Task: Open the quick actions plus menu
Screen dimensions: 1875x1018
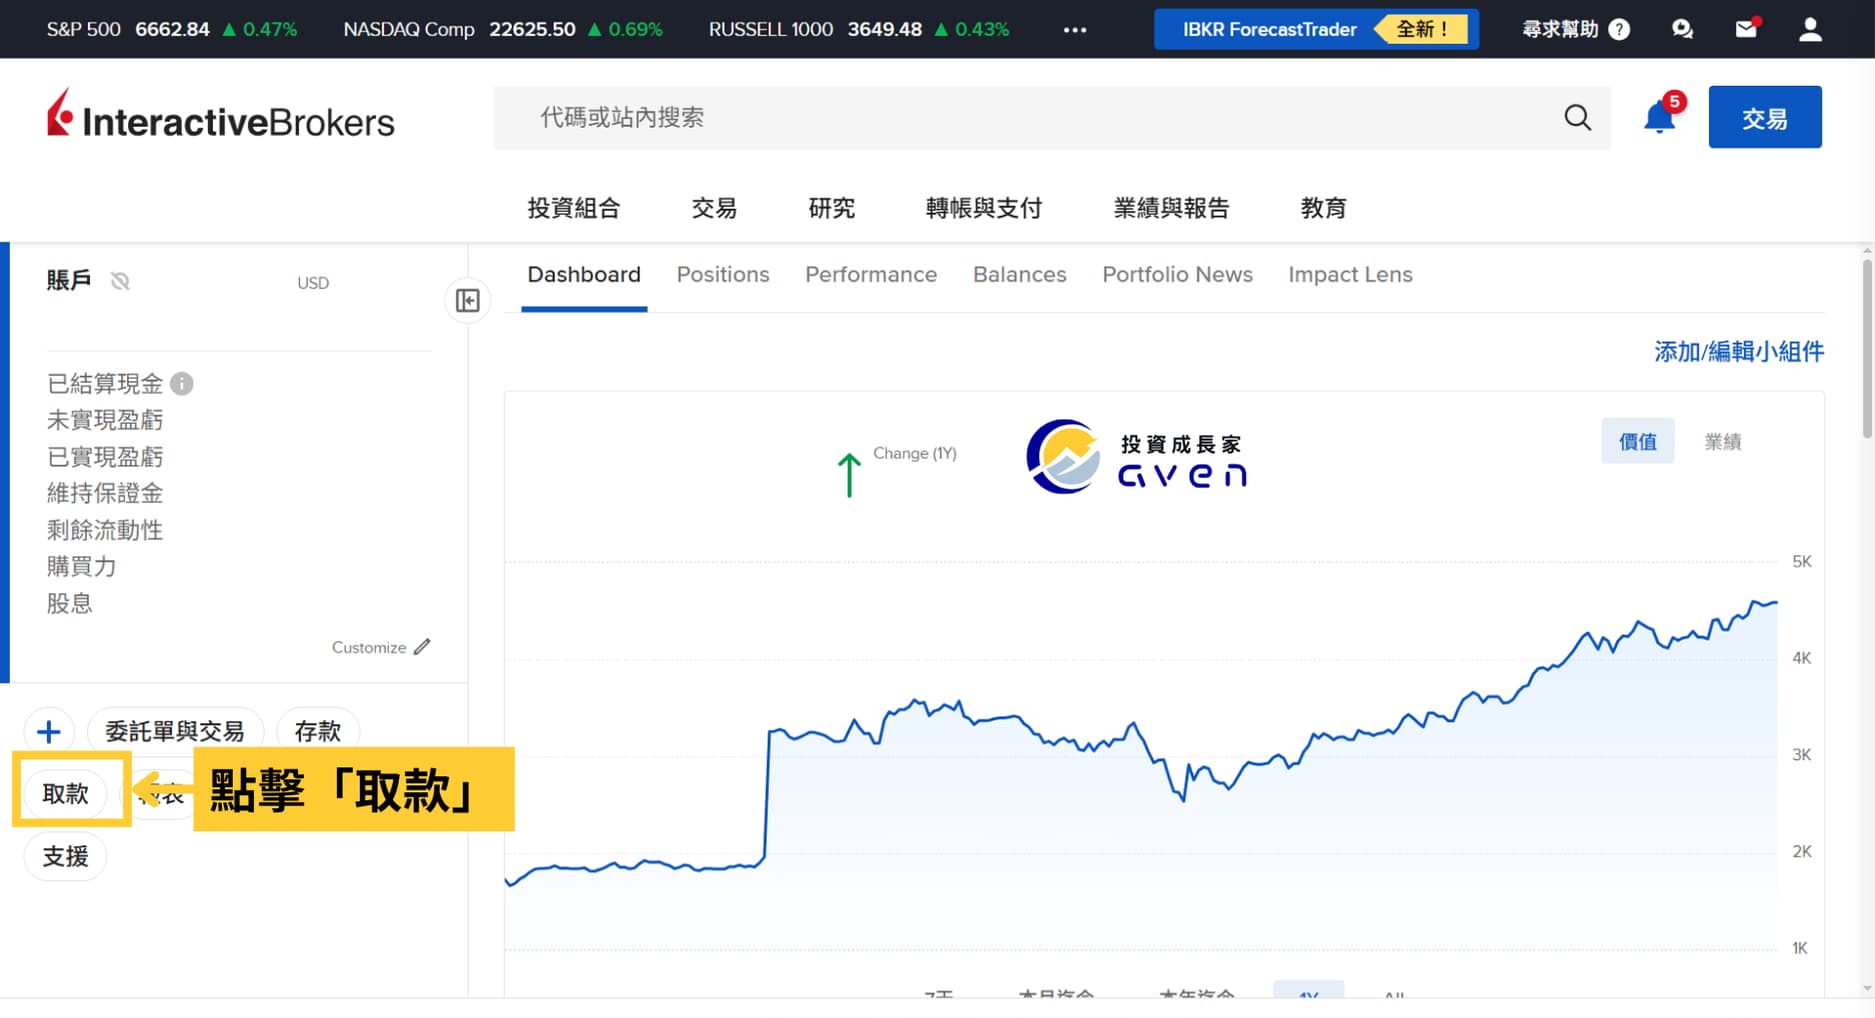Action: [x=48, y=731]
